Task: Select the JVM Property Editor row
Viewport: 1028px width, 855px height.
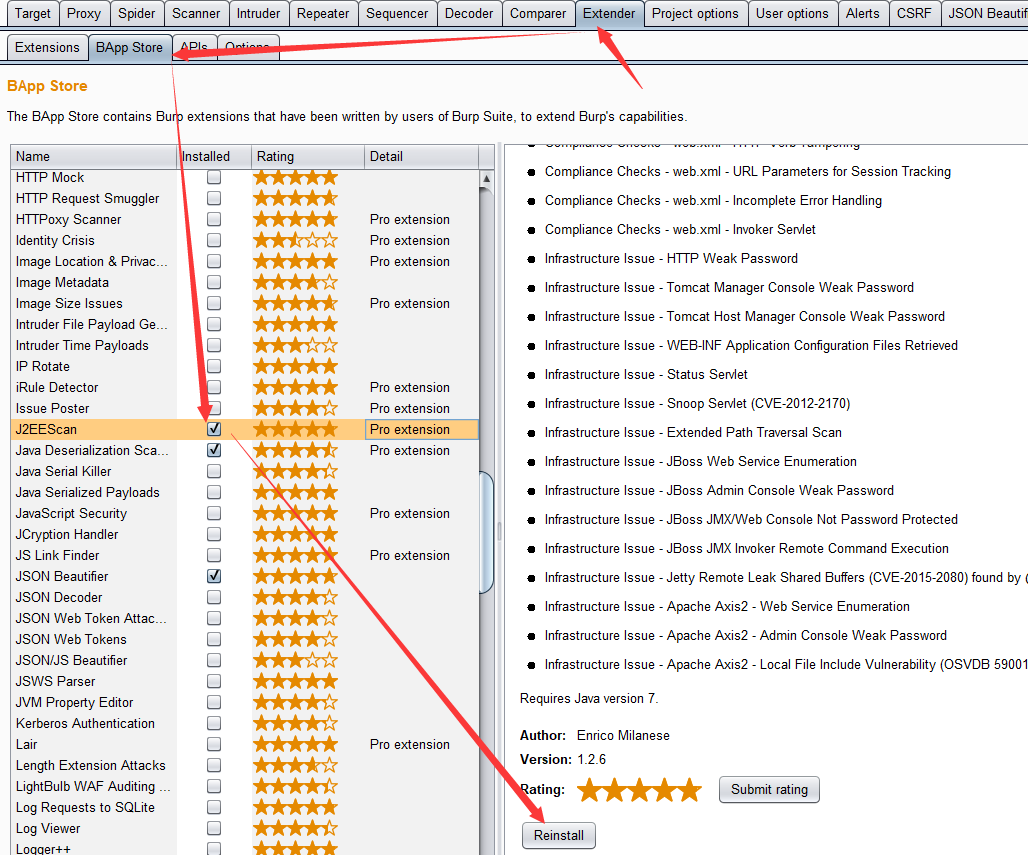Action: (x=245, y=702)
